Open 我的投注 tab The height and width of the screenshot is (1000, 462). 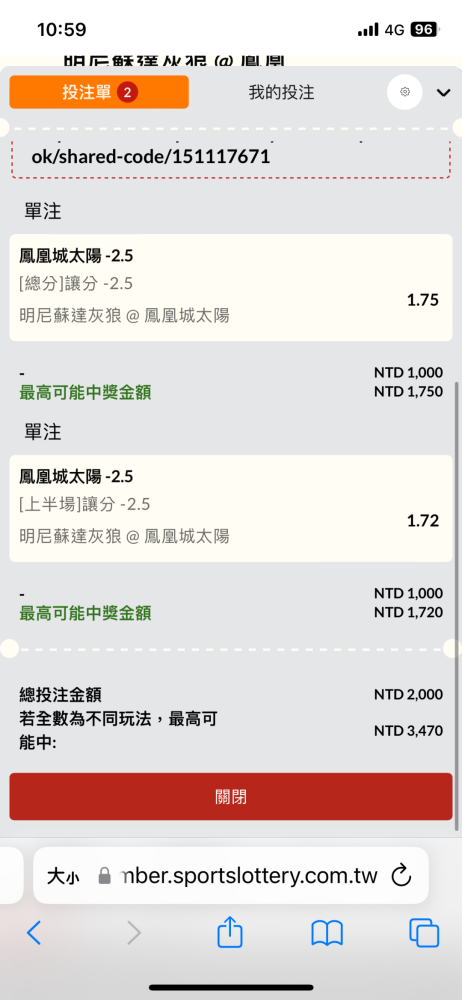(x=281, y=92)
